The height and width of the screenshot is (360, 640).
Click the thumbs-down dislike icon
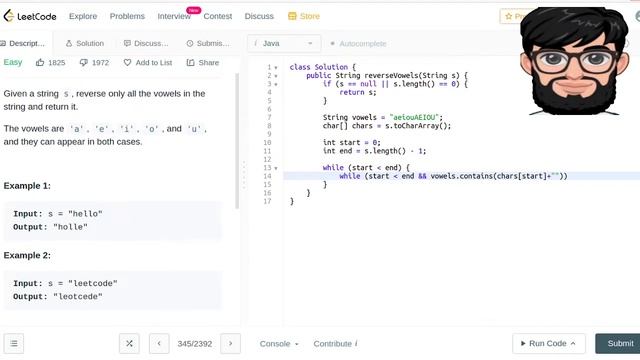(84, 62)
